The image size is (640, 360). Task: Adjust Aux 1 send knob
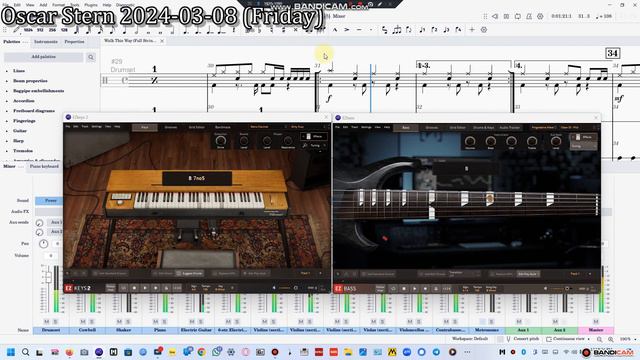[x=39, y=223]
